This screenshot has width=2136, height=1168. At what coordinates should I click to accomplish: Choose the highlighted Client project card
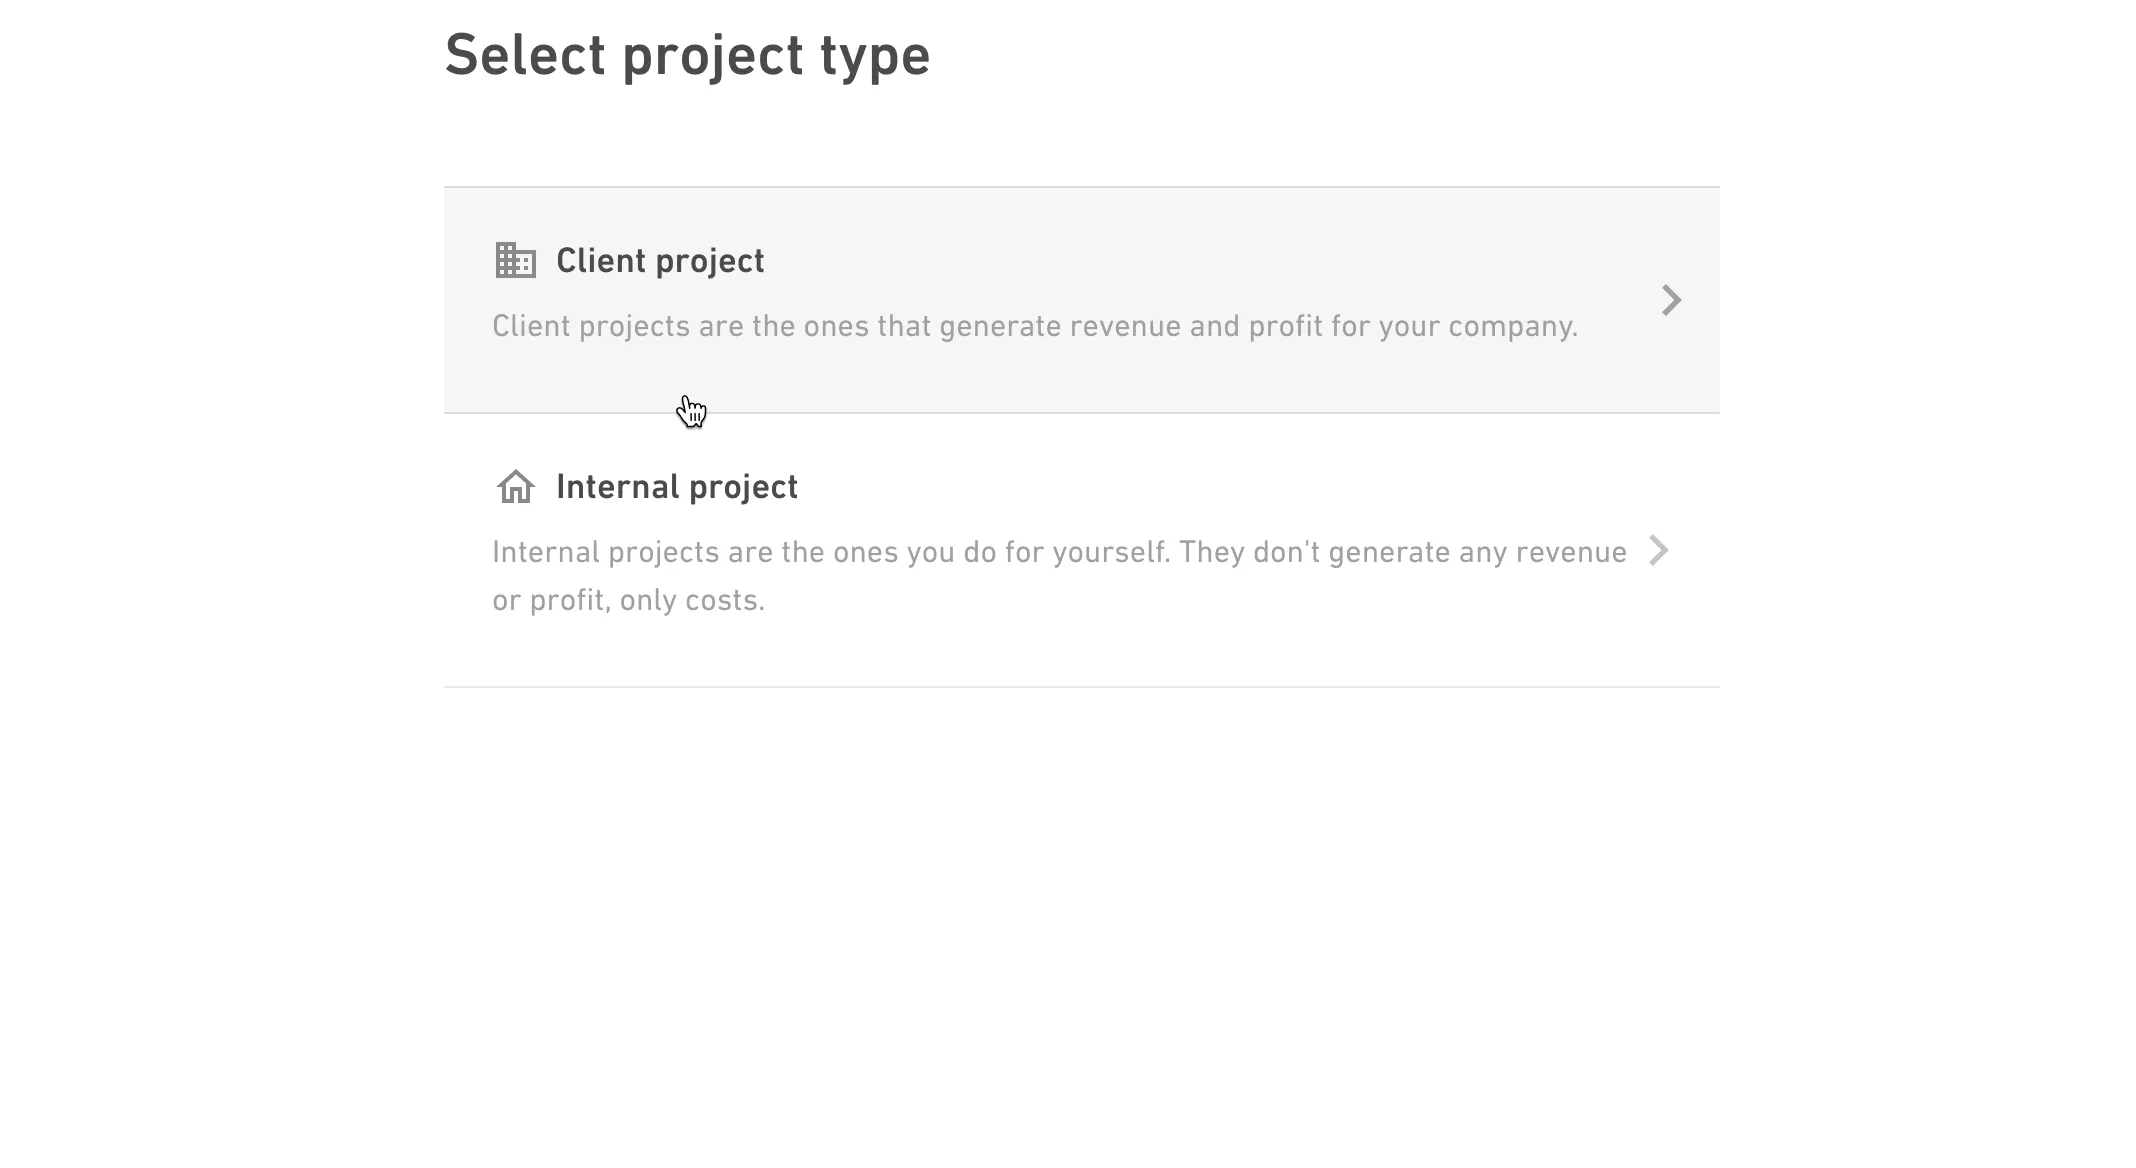tap(1082, 300)
